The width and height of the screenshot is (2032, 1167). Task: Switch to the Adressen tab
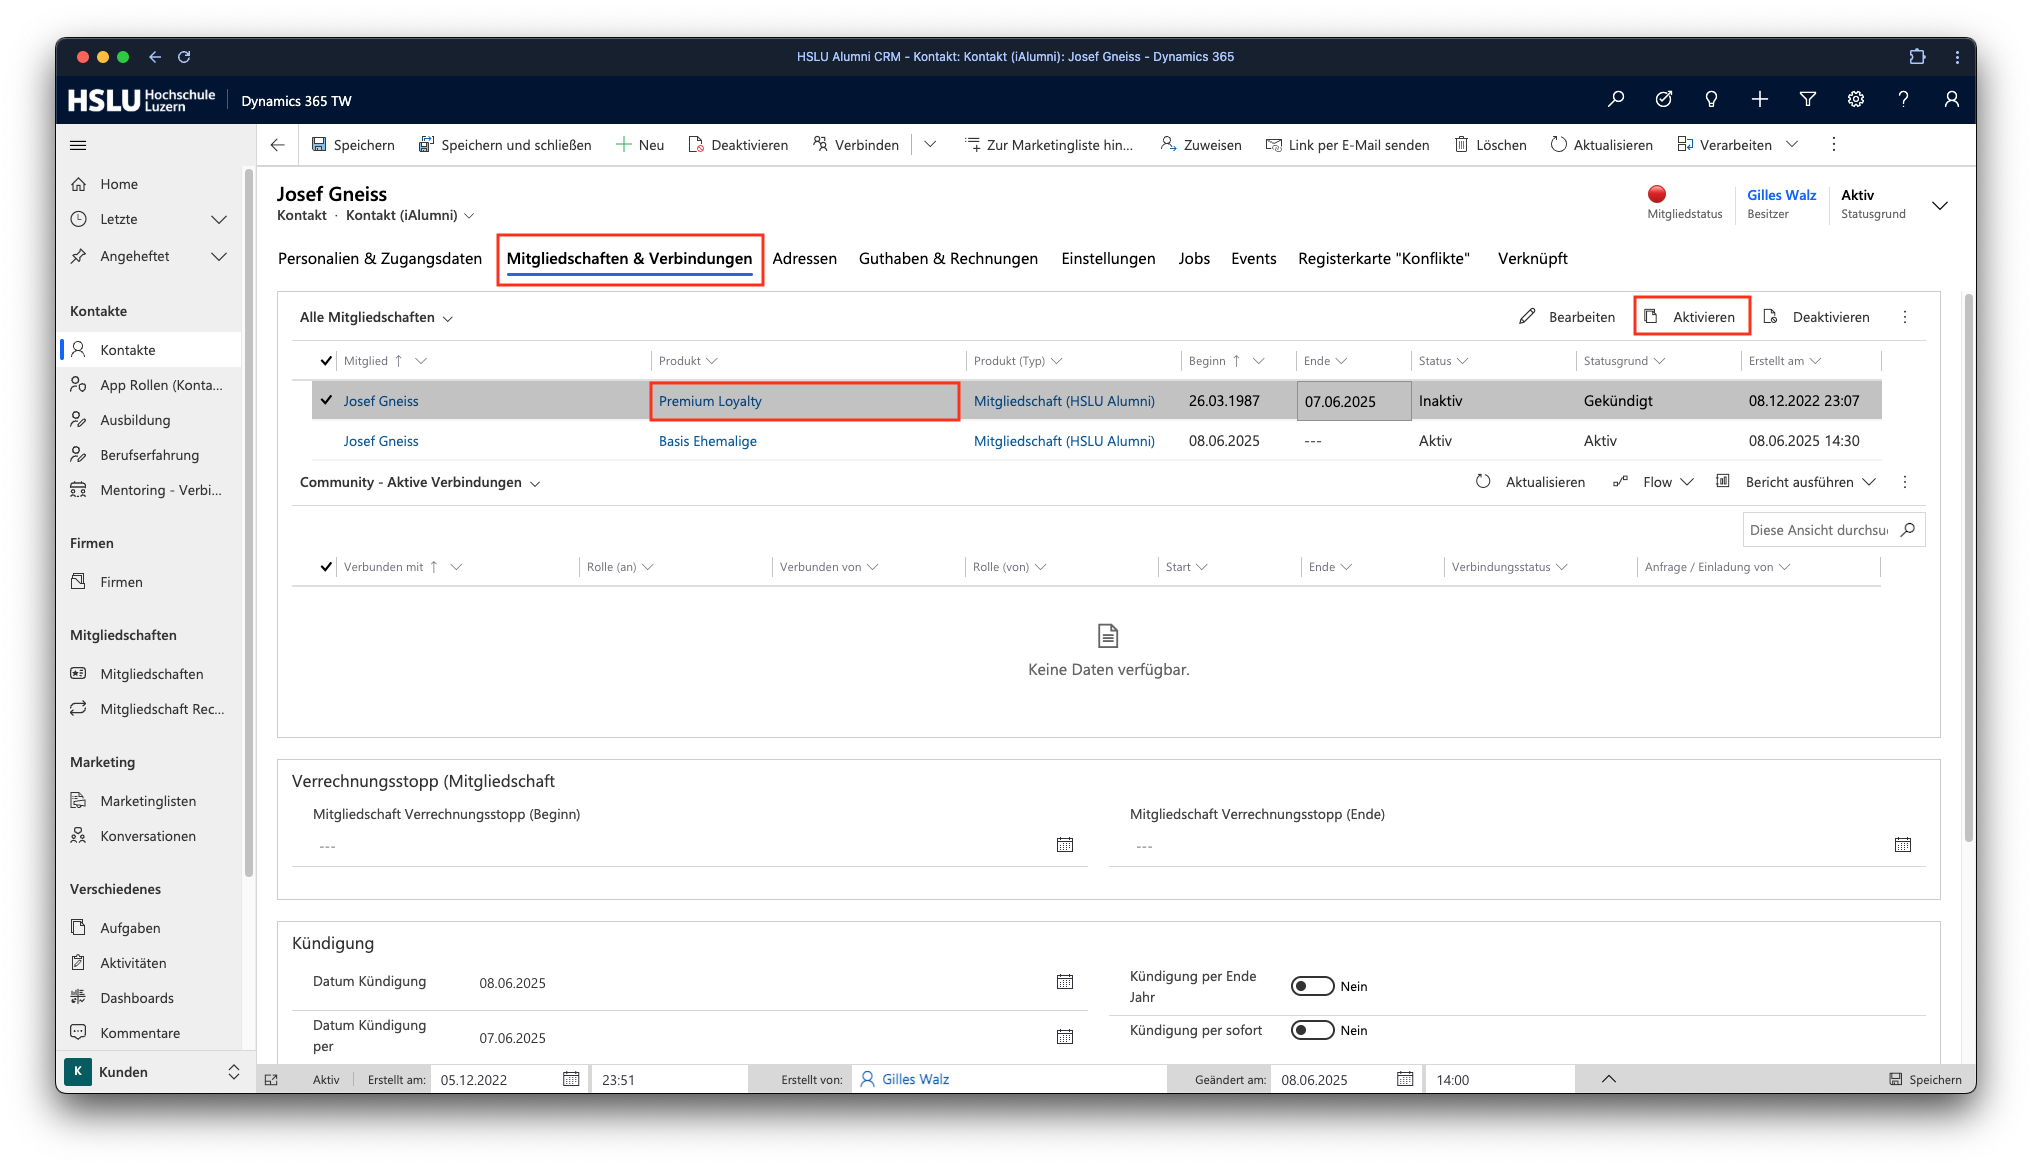(x=804, y=259)
